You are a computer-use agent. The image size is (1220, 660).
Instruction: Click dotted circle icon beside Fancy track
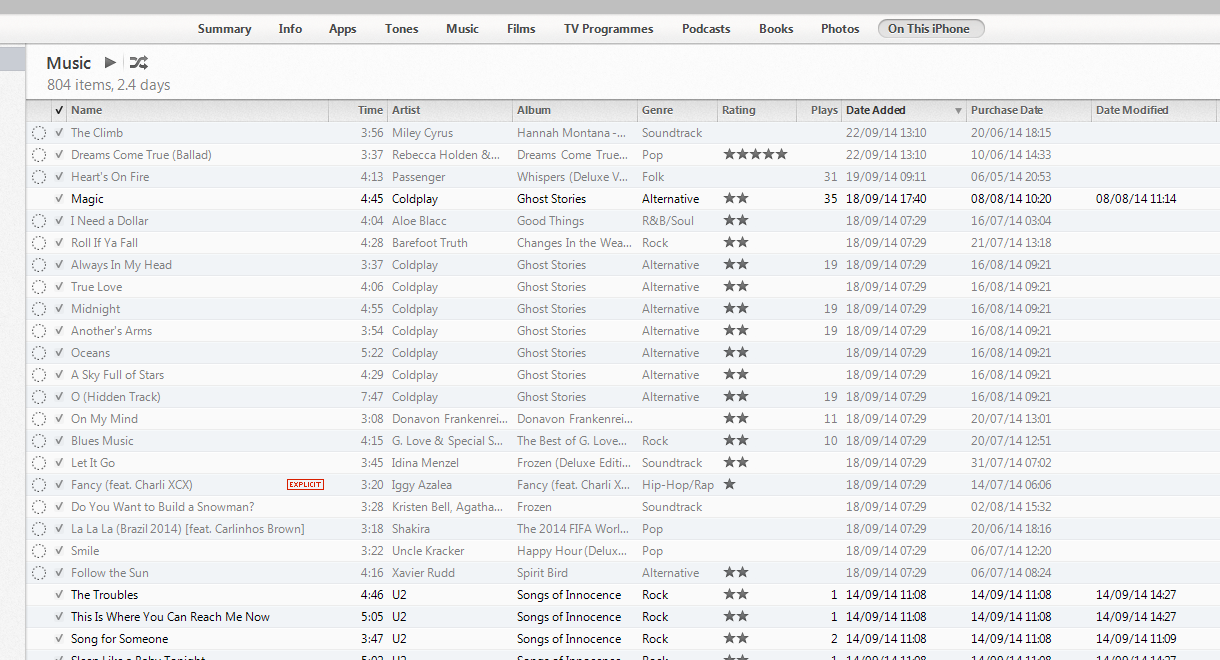(39, 485)
